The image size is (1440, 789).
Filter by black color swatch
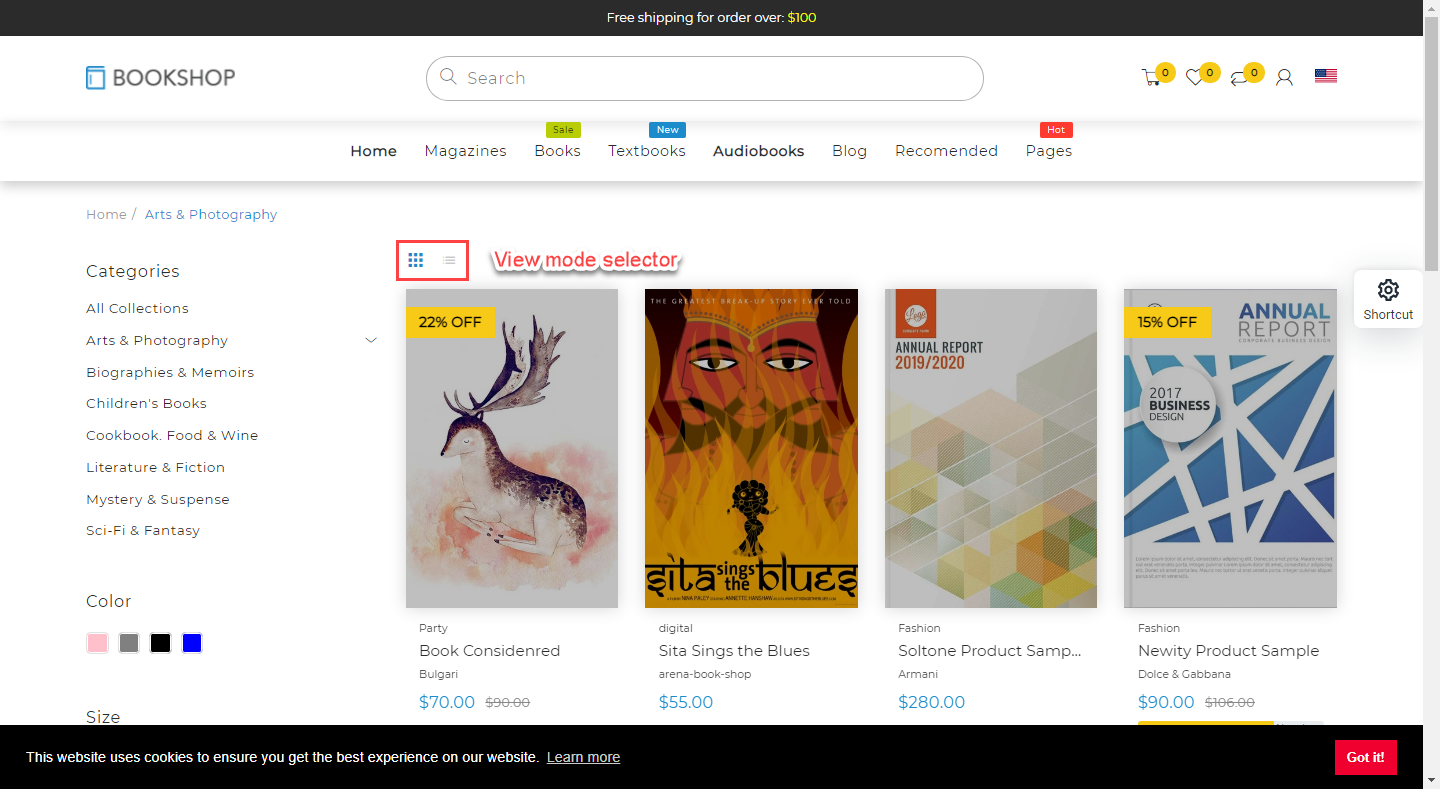click(x=161, y=643)
